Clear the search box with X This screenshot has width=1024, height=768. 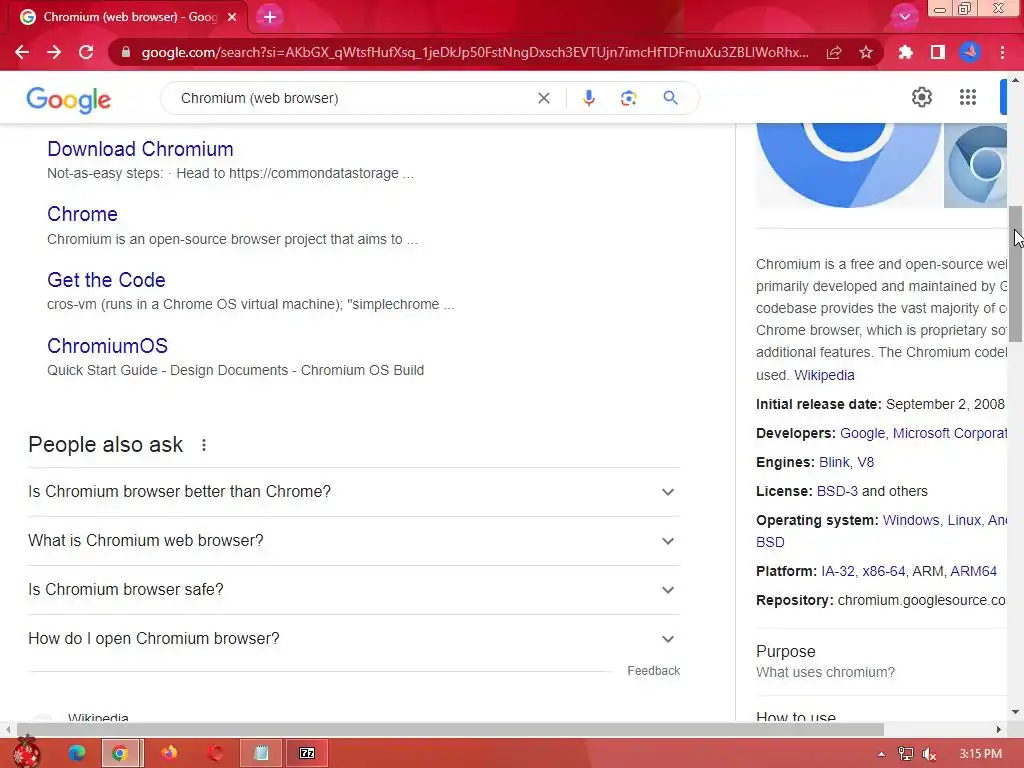[x=543, y=98]
